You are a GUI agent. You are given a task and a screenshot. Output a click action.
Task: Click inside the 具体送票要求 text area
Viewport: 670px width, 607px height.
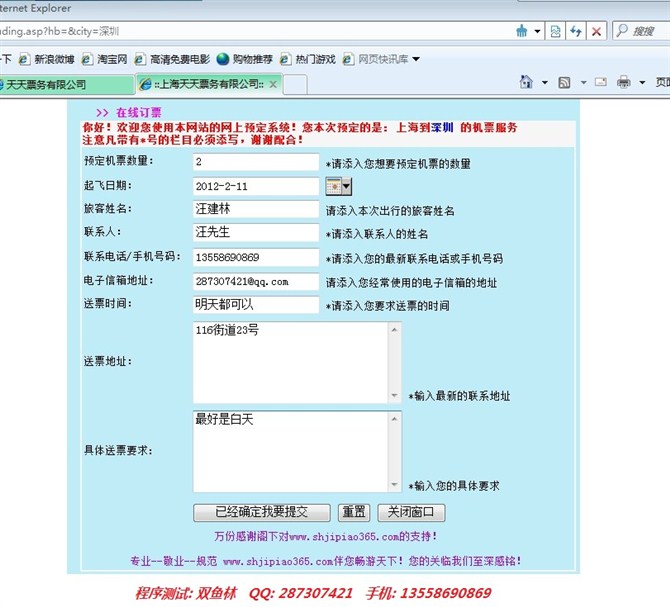click(291, 452)
